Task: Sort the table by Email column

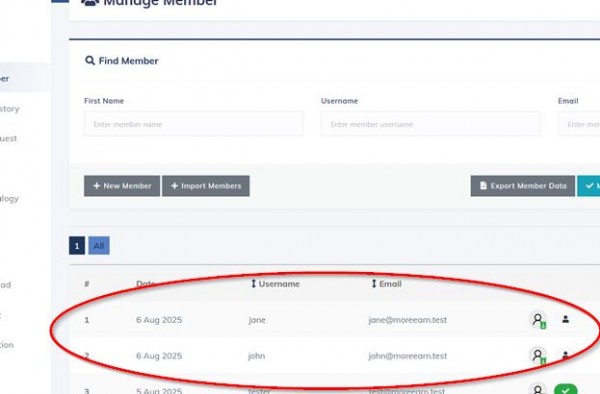Action: point(386,284)
